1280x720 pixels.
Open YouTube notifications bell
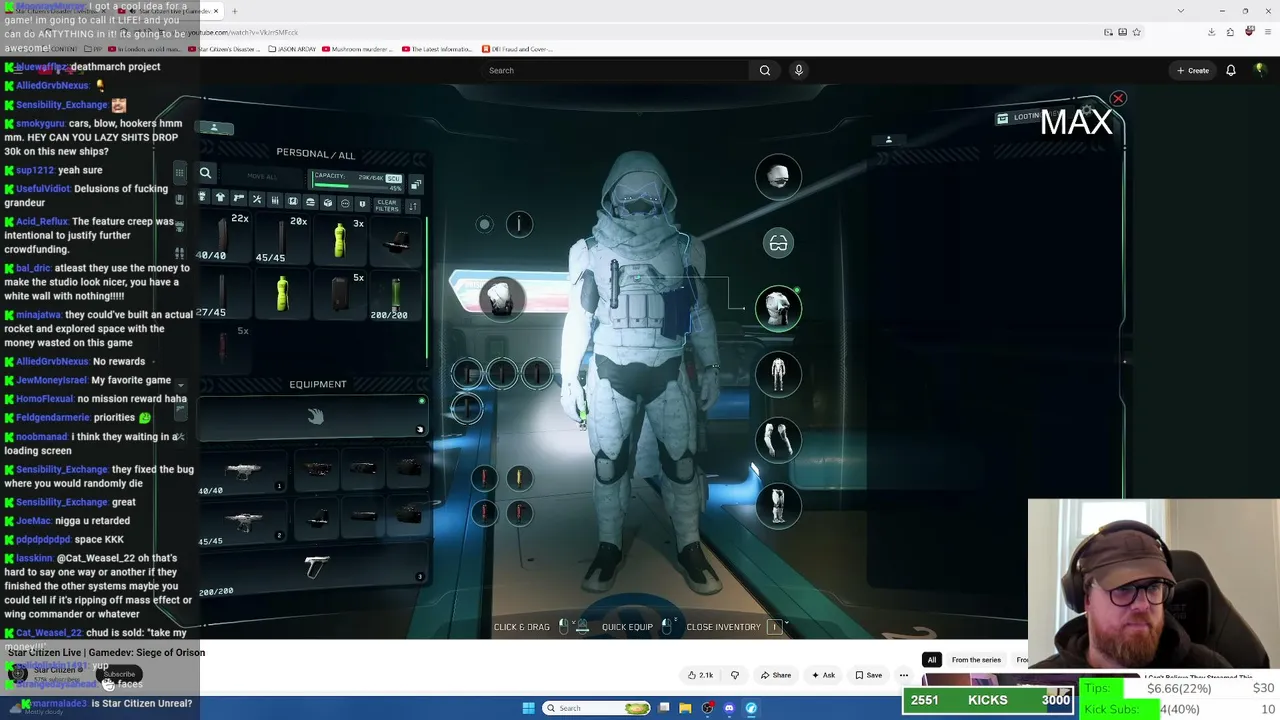tap(1231, 70)
